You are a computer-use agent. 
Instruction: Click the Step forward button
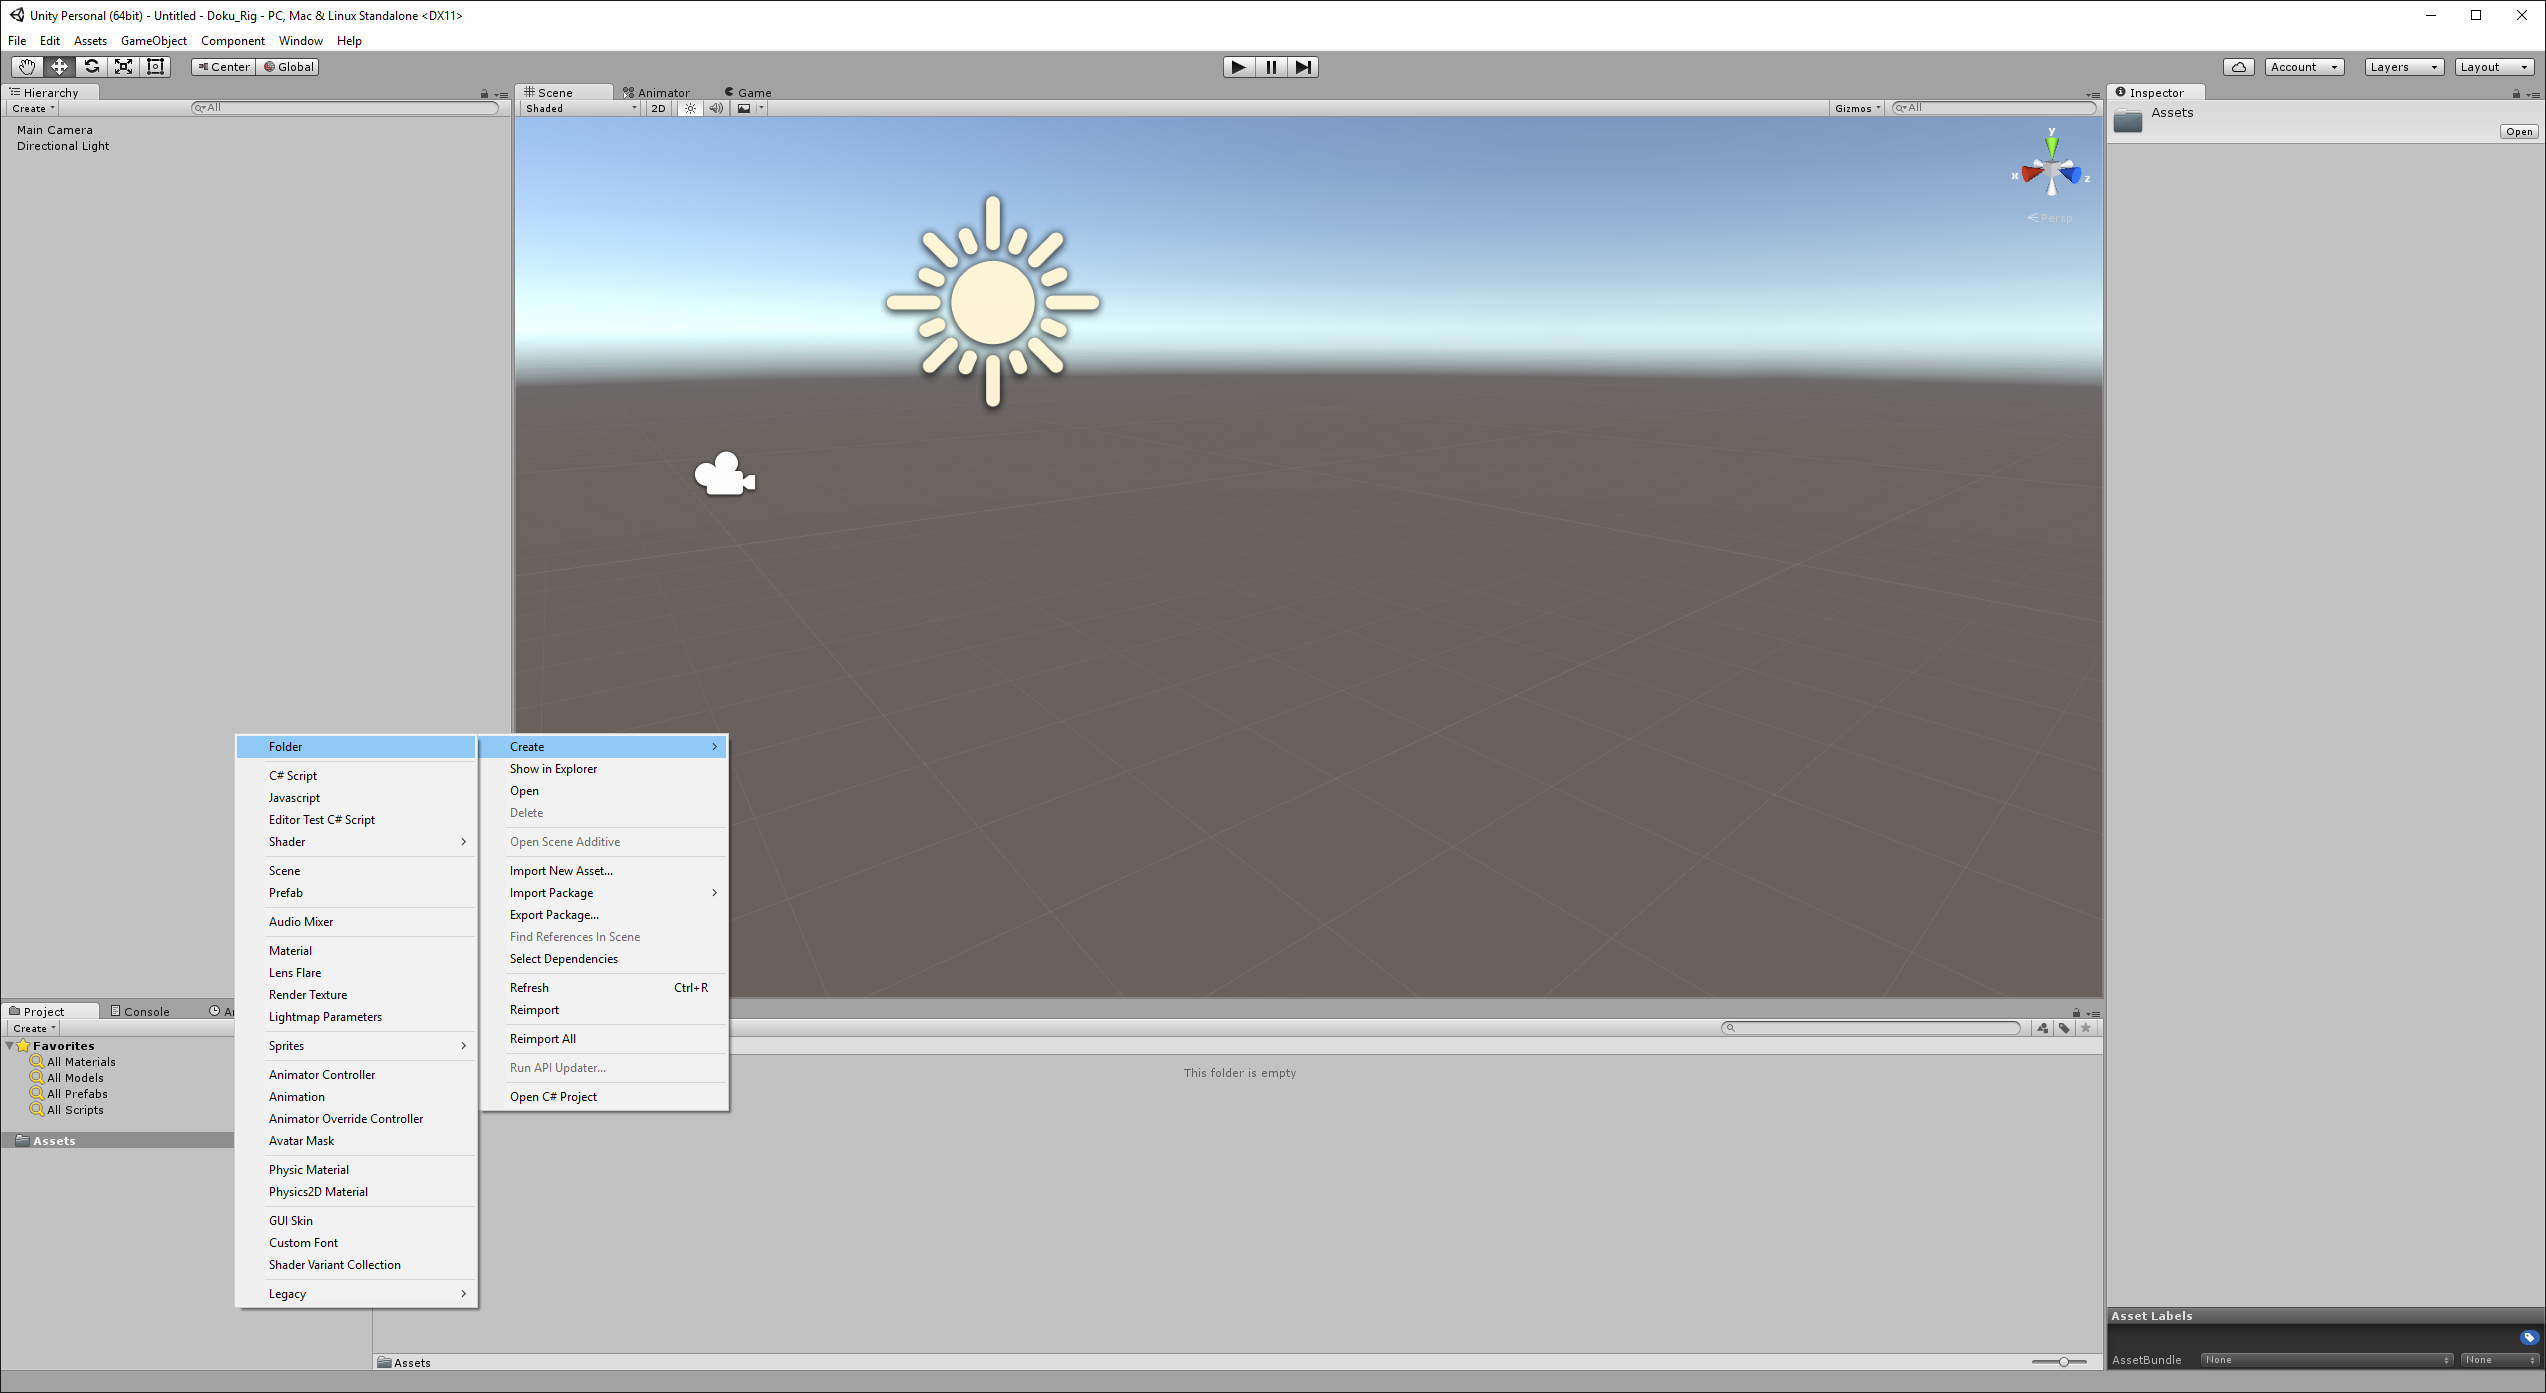tap(1303, 67)
